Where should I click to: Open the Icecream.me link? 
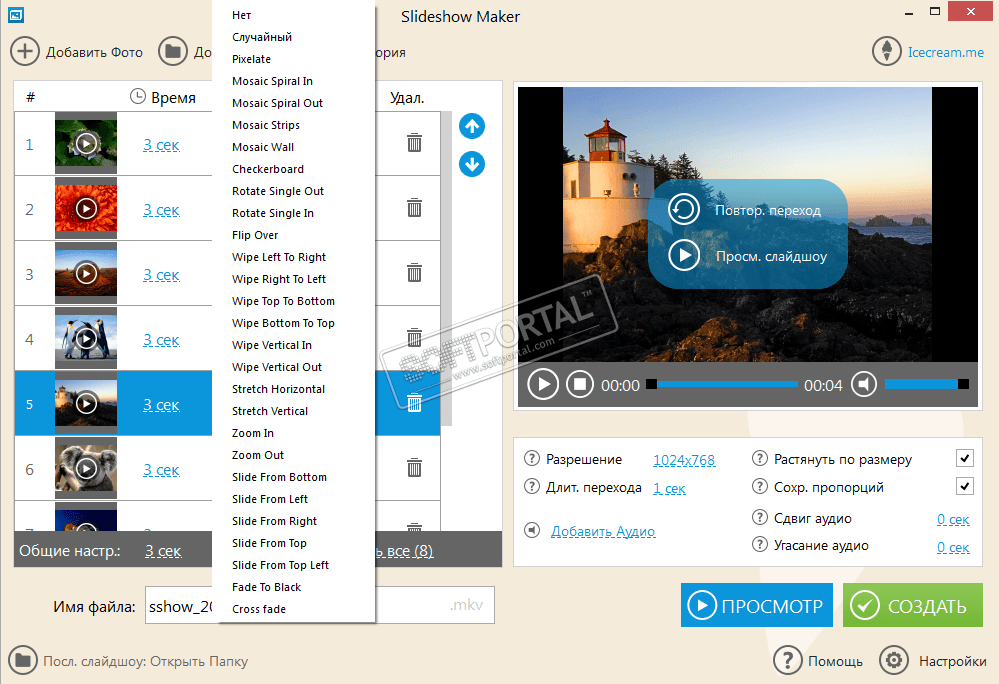pyautogui.click(x=945, y=52)
